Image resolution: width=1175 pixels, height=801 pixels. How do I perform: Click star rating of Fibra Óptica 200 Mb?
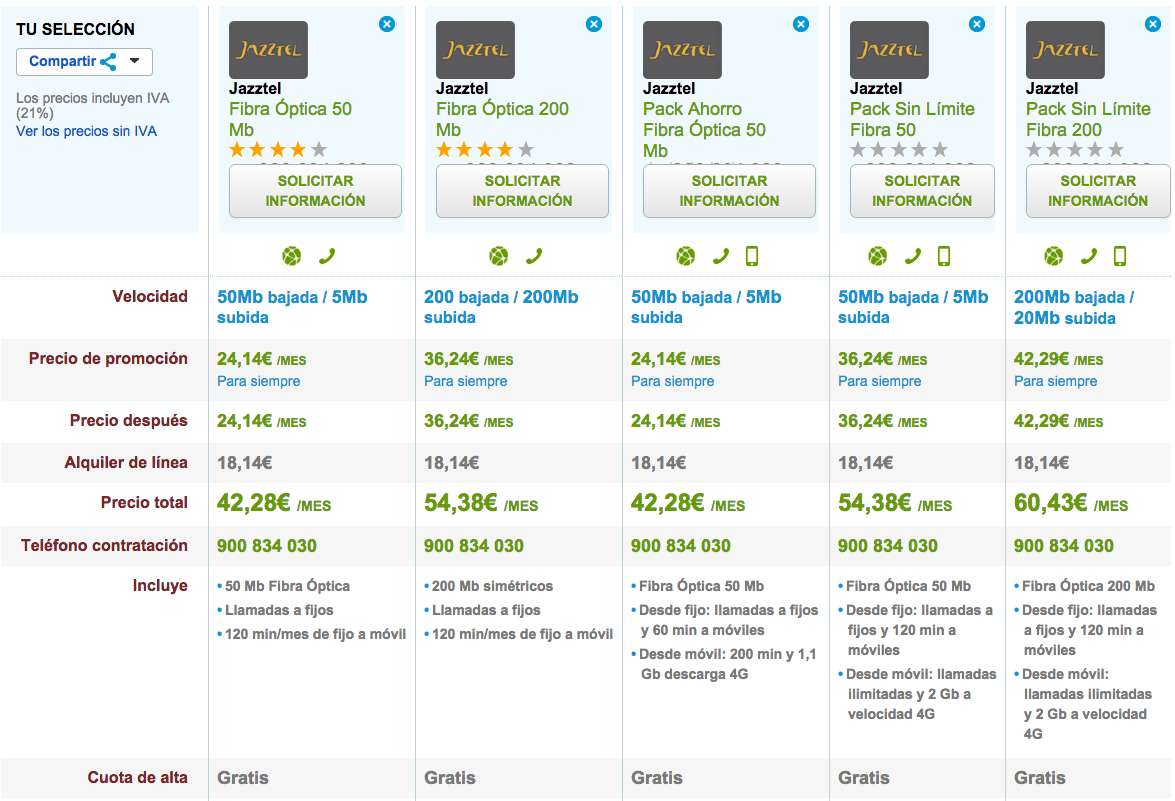[485, 150]
